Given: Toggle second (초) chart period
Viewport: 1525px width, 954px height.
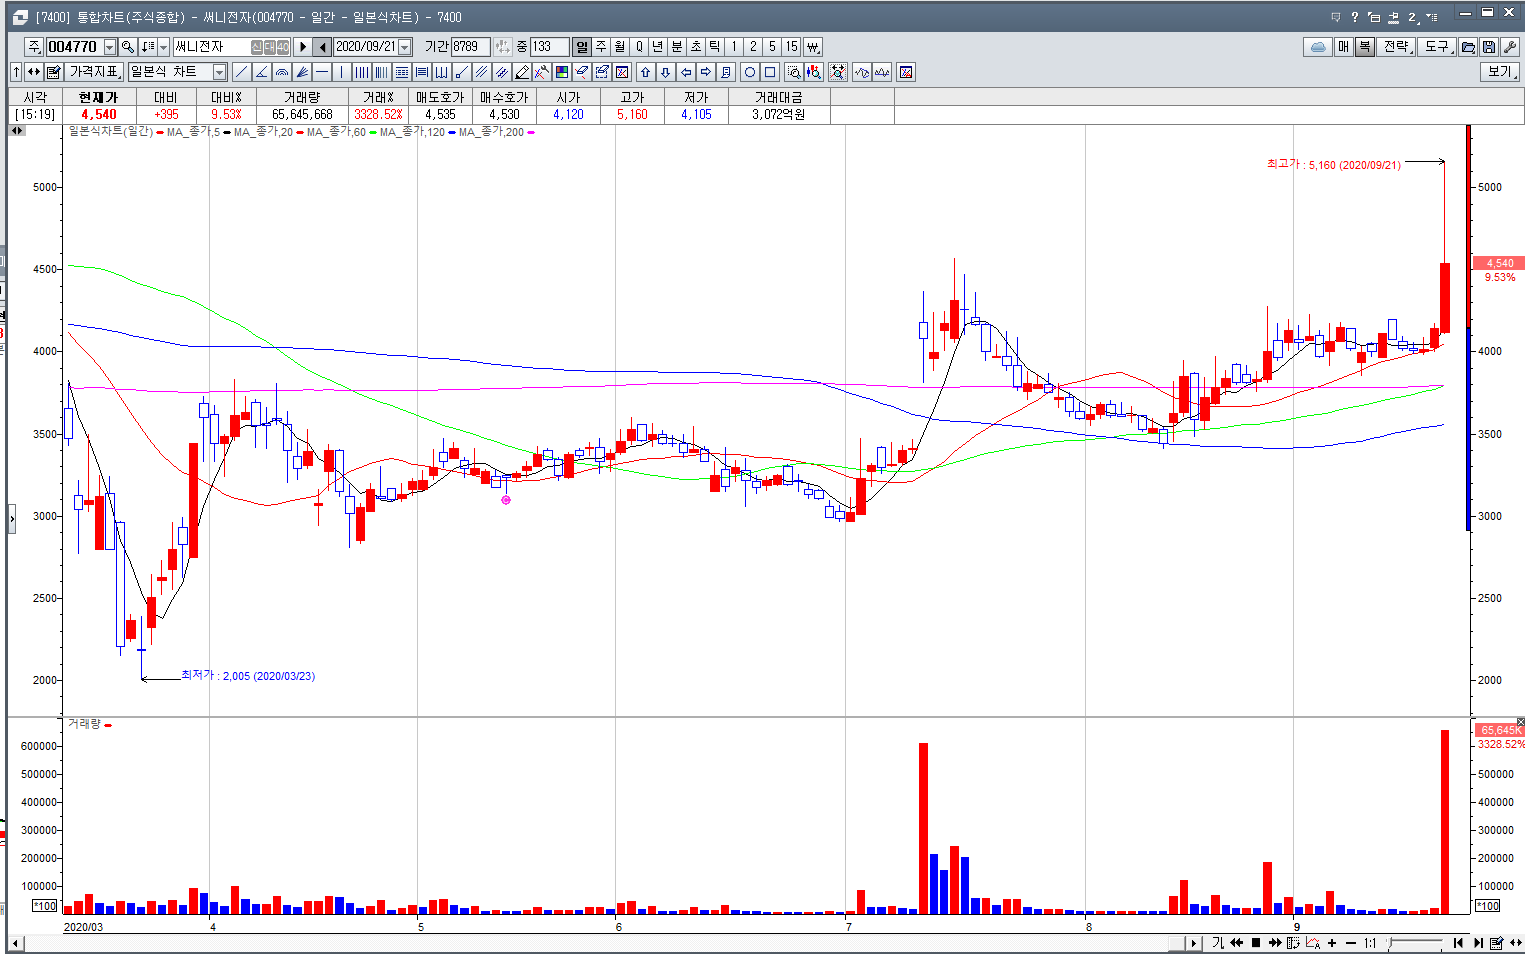Looking at the screenshot, I should pyautogui.click(x=696, y=47).
